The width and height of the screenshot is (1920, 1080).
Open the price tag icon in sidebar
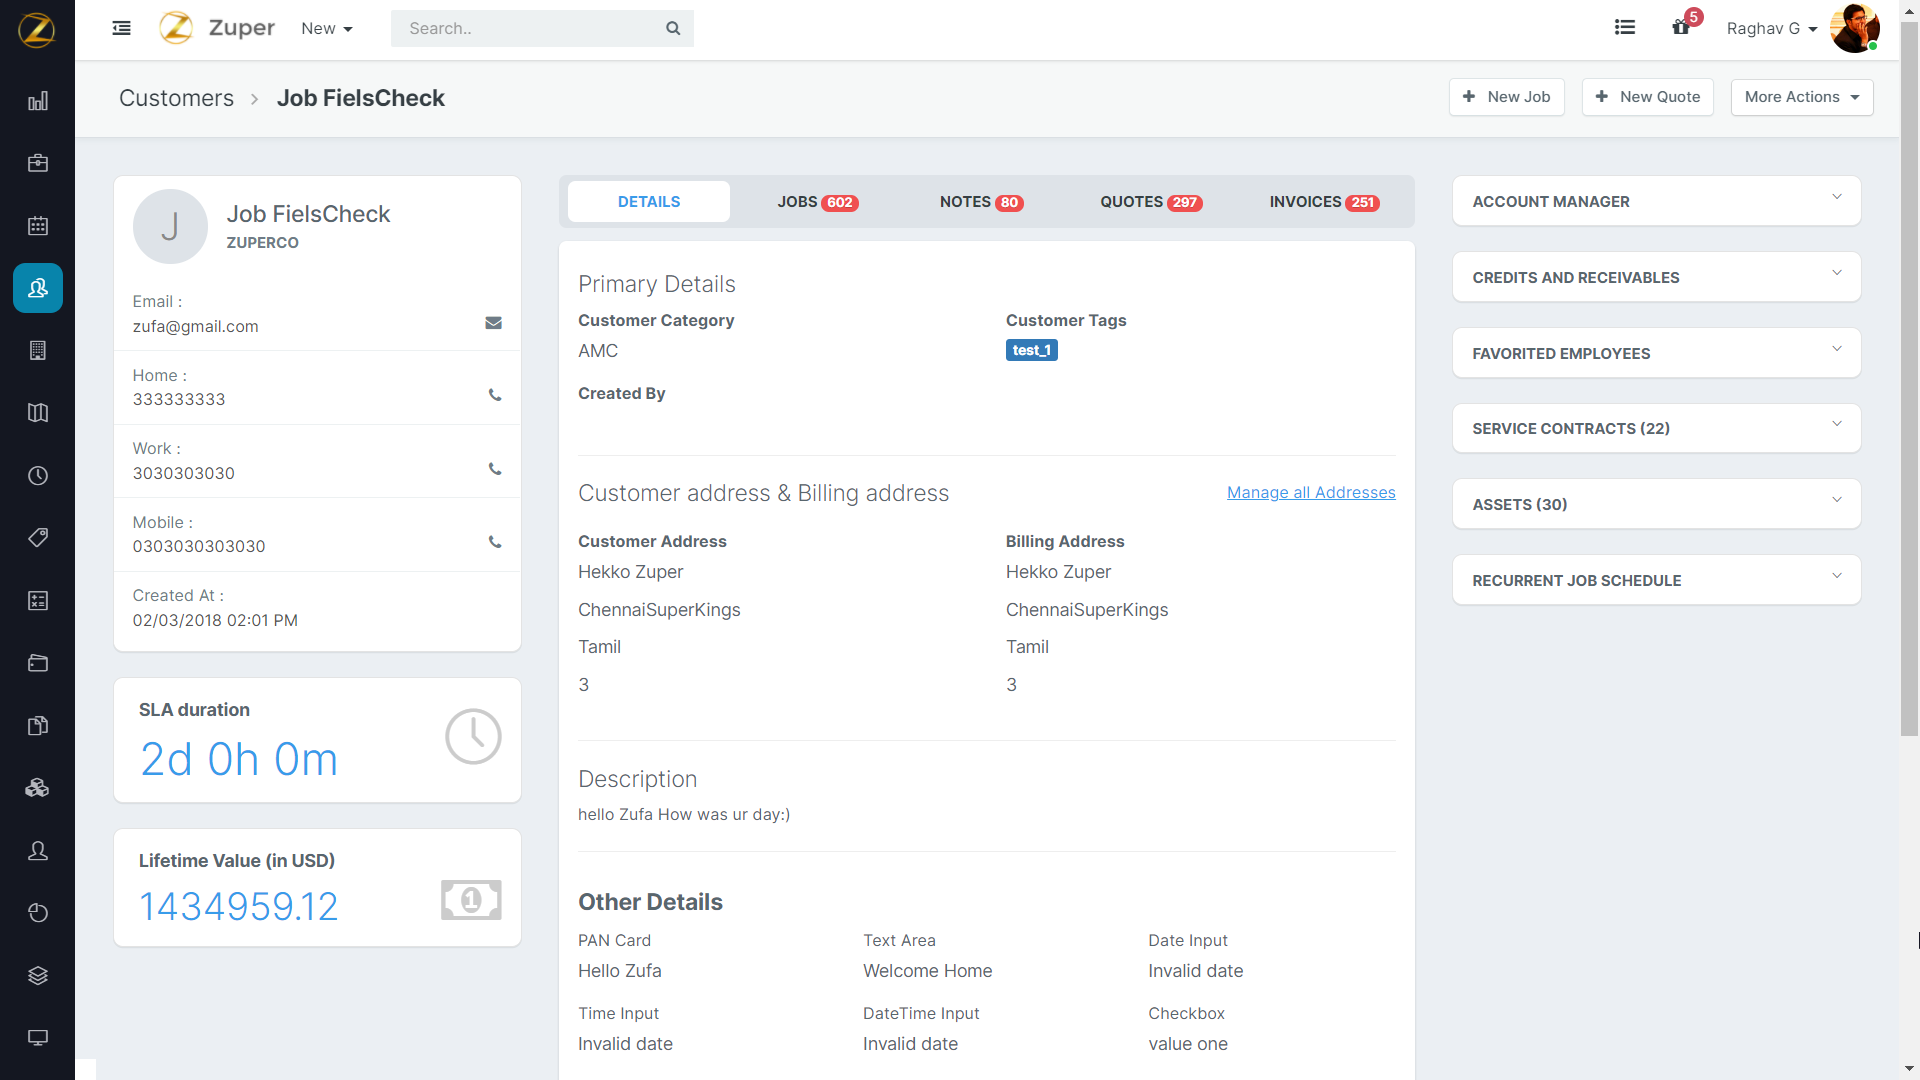38,538
